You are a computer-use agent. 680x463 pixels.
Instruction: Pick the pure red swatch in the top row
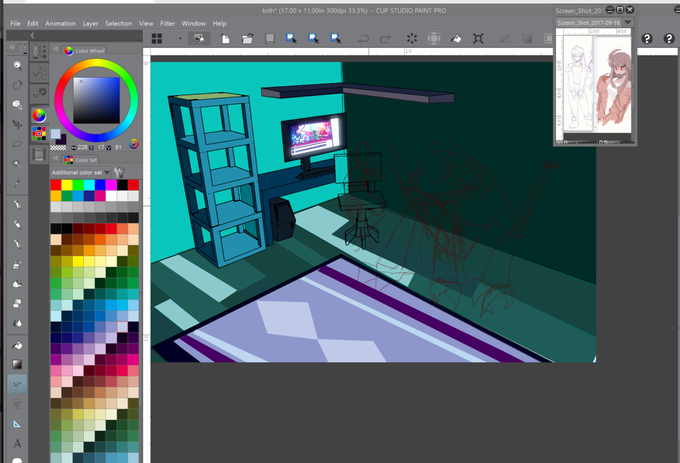point(56,185)
